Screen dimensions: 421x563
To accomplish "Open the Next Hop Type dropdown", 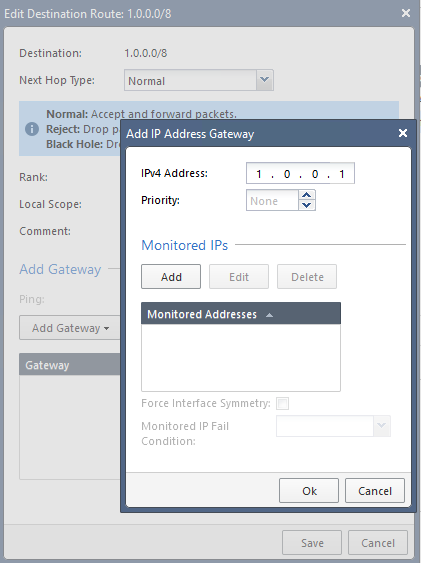I will coord(265,80).
